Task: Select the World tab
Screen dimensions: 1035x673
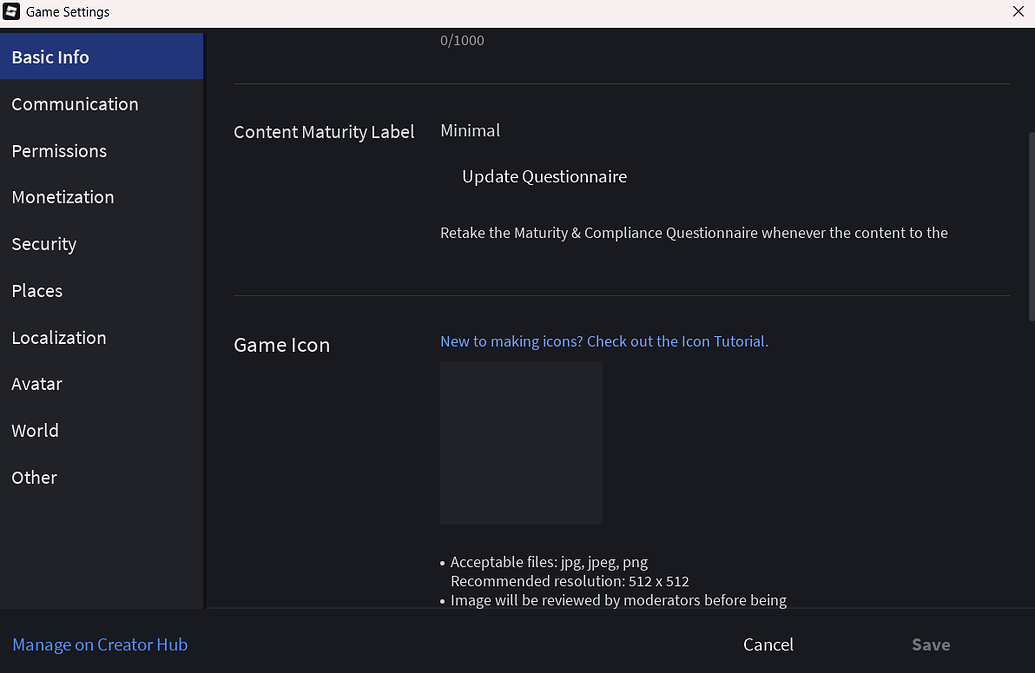Action: (x=102, y=430)
